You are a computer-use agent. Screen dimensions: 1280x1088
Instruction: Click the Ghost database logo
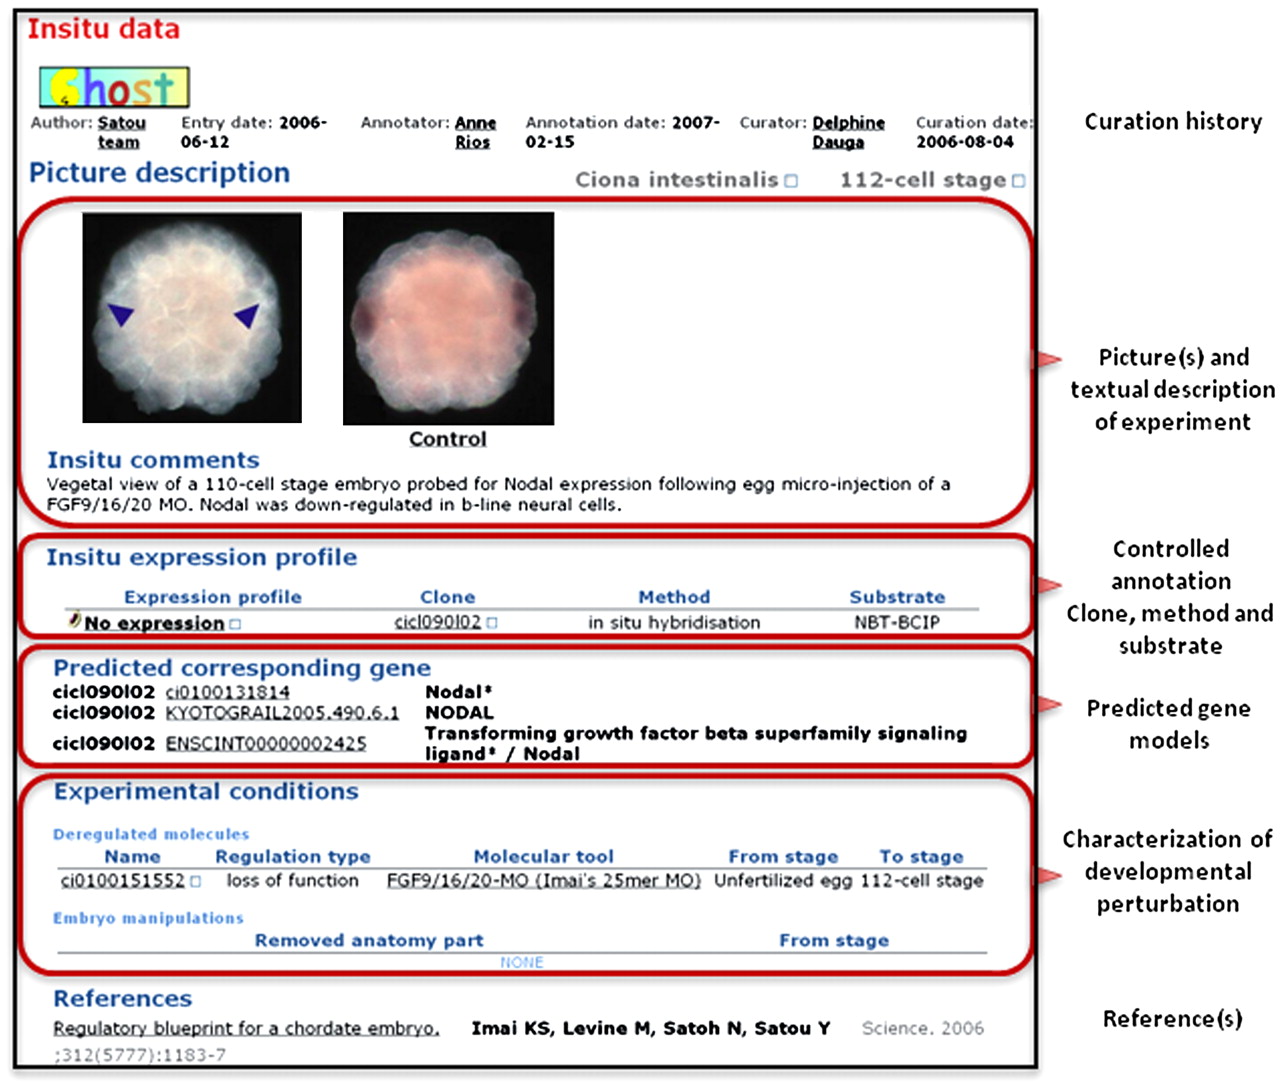[114, 88]
